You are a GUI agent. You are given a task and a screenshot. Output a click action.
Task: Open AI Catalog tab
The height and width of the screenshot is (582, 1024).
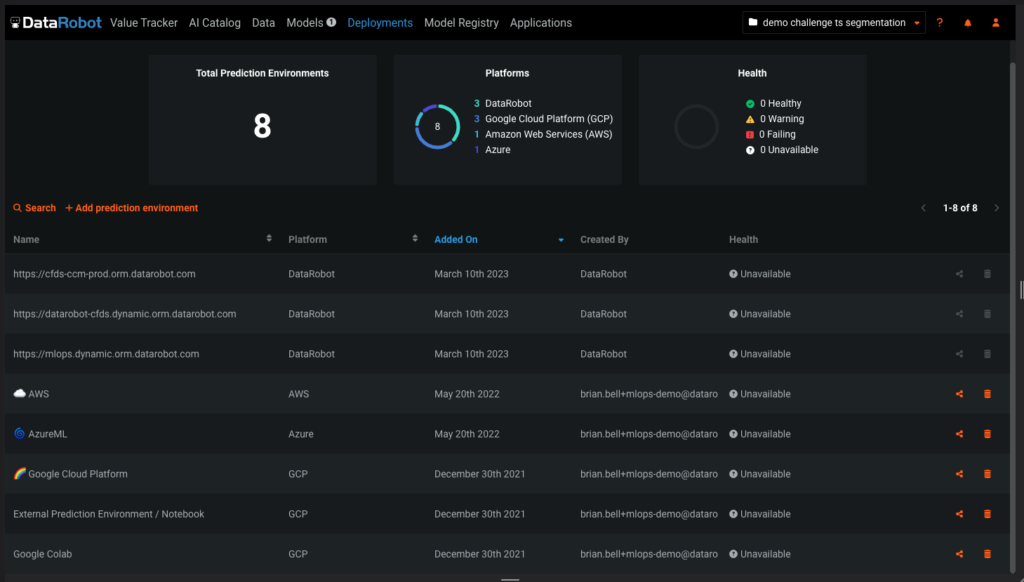click(x=215, y=23)
